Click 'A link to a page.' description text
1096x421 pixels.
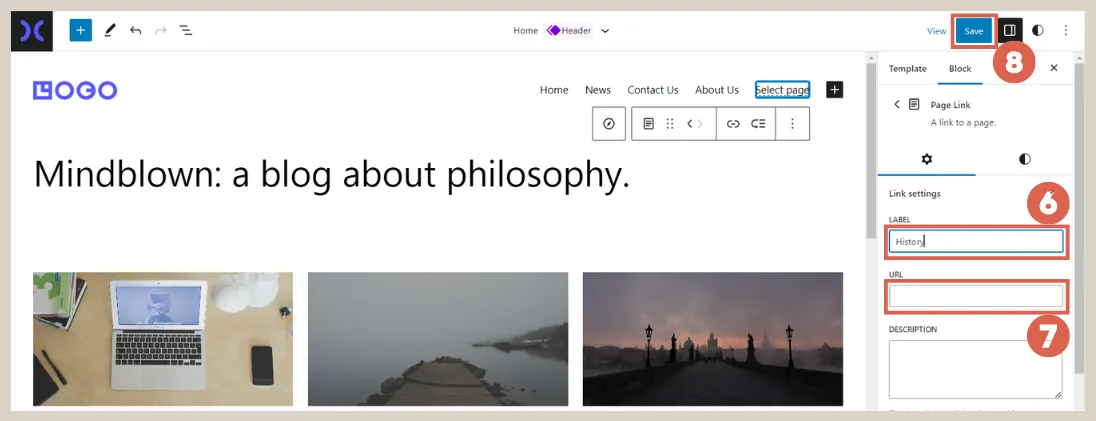click(963, 122)
